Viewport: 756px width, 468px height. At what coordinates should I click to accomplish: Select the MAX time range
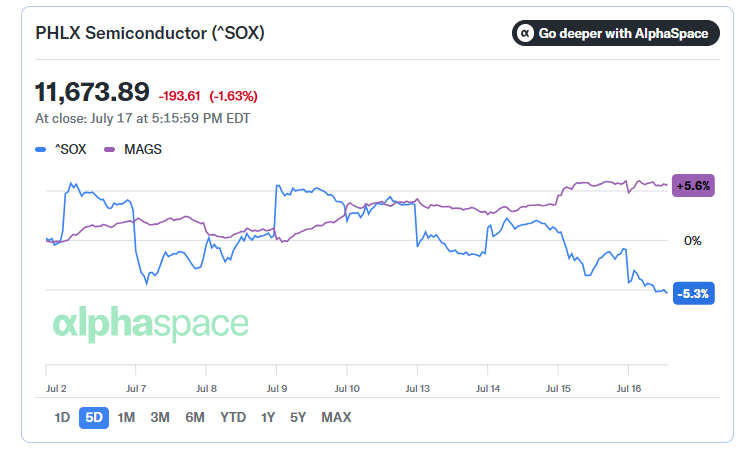[x=336, y=417]
